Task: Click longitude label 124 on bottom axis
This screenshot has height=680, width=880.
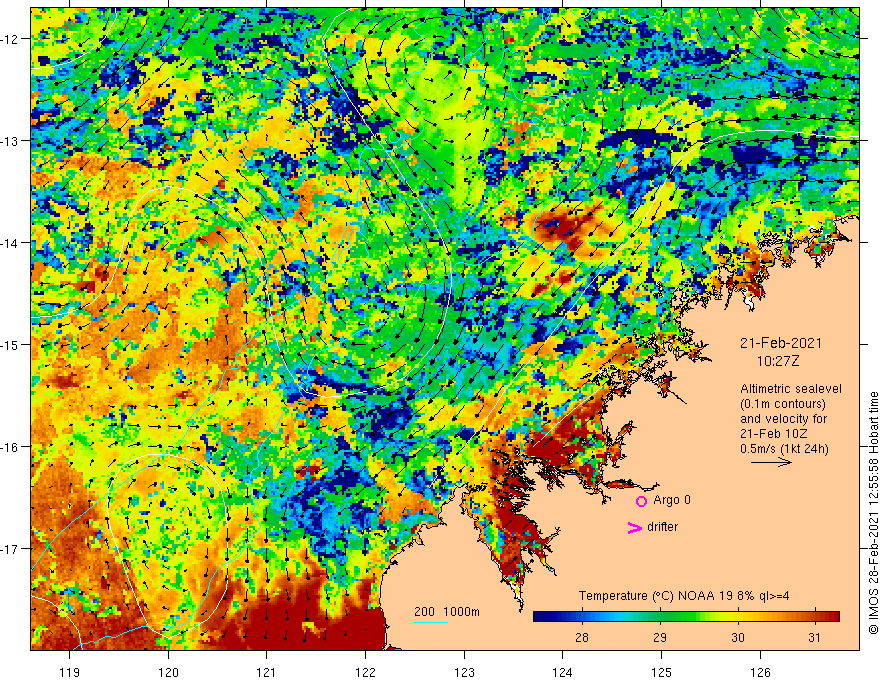Action: point(562,672)
